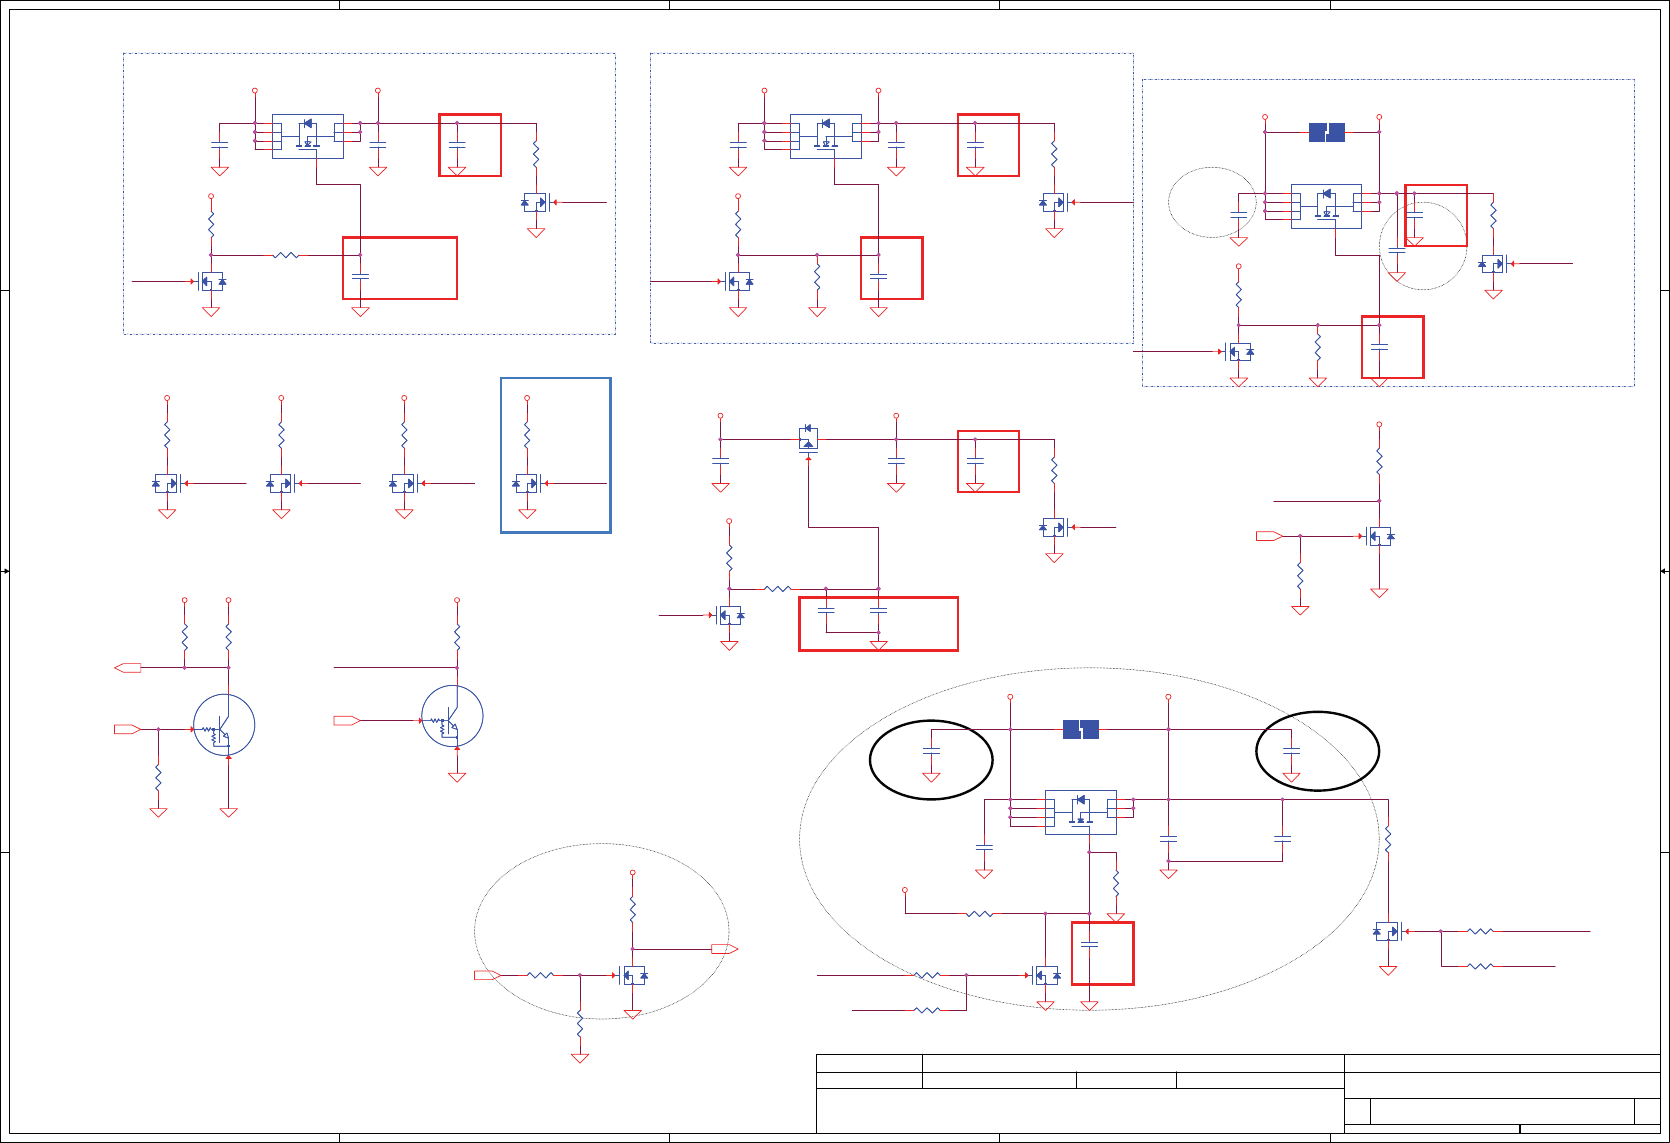This screenshot has width=1670, height=1143.
Task: Select the power MOSFET package below the top-right jumper
Action: [x=1326, y=206]
